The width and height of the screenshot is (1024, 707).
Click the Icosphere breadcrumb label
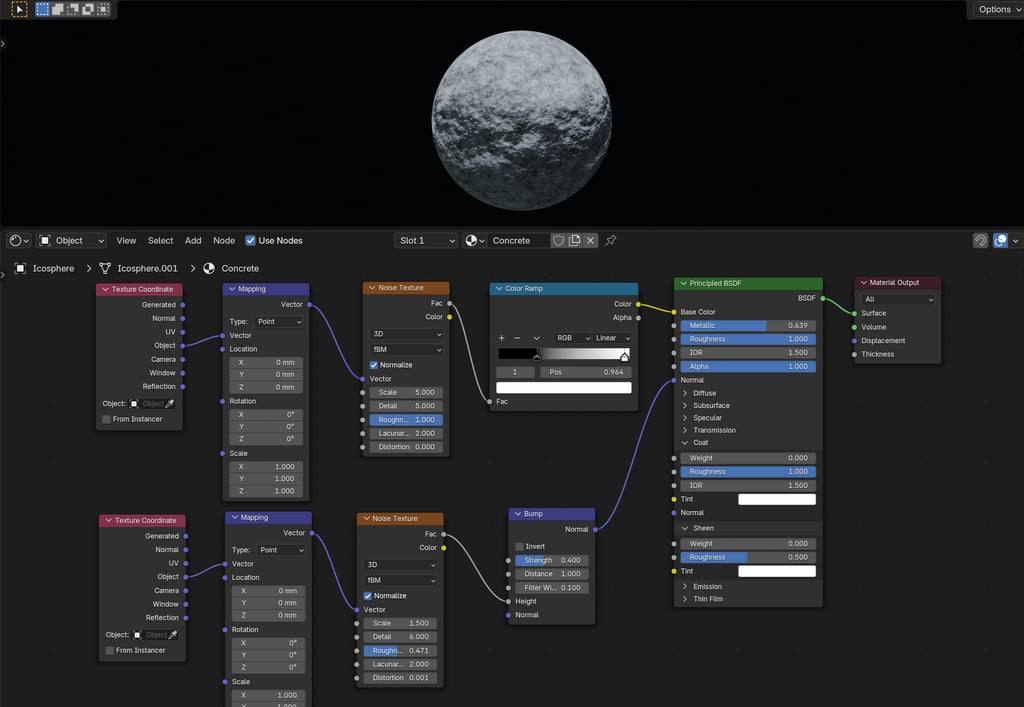point(54,268)
